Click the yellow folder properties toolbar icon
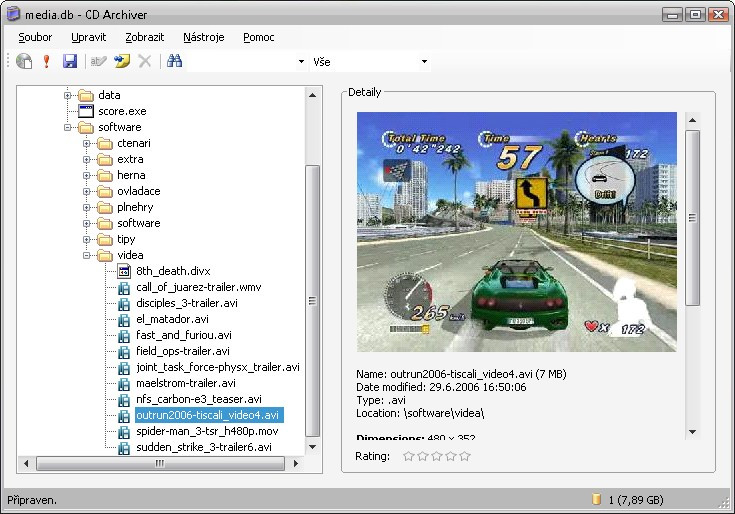This screenshot has width=735, height=514. (x=122, y=61)
